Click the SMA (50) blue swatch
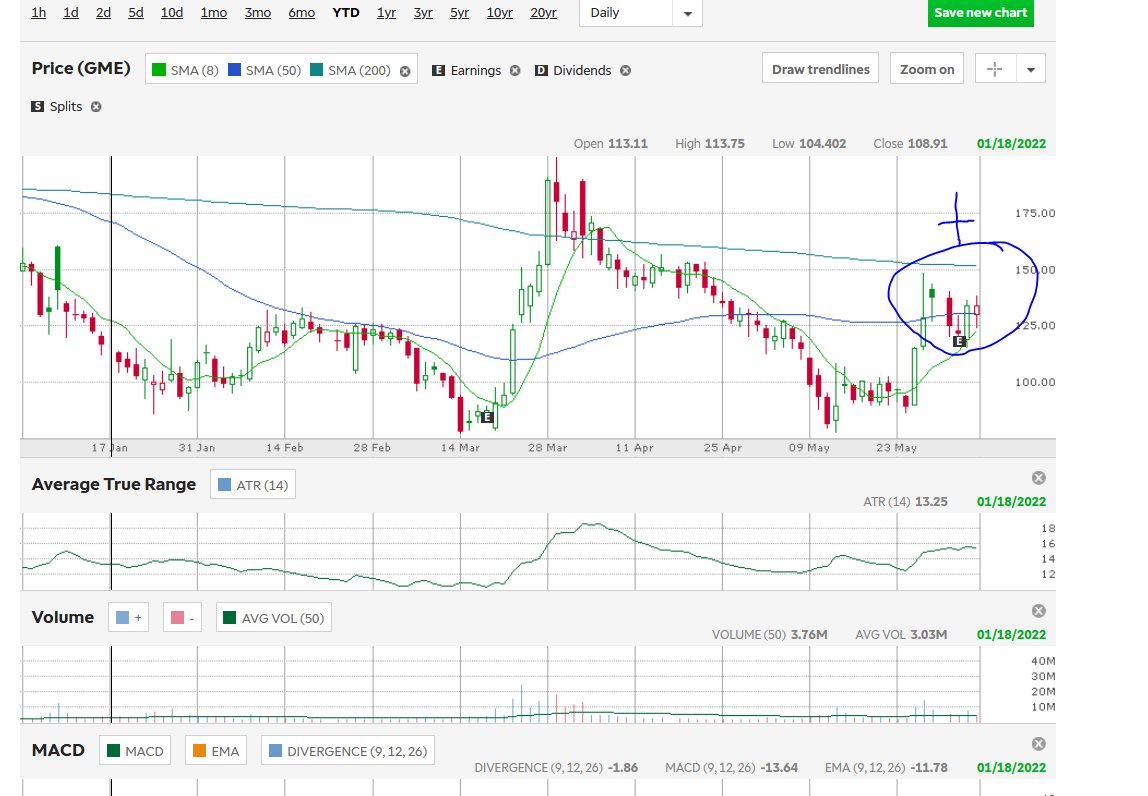1148x796 pixels. coord(234,70)
